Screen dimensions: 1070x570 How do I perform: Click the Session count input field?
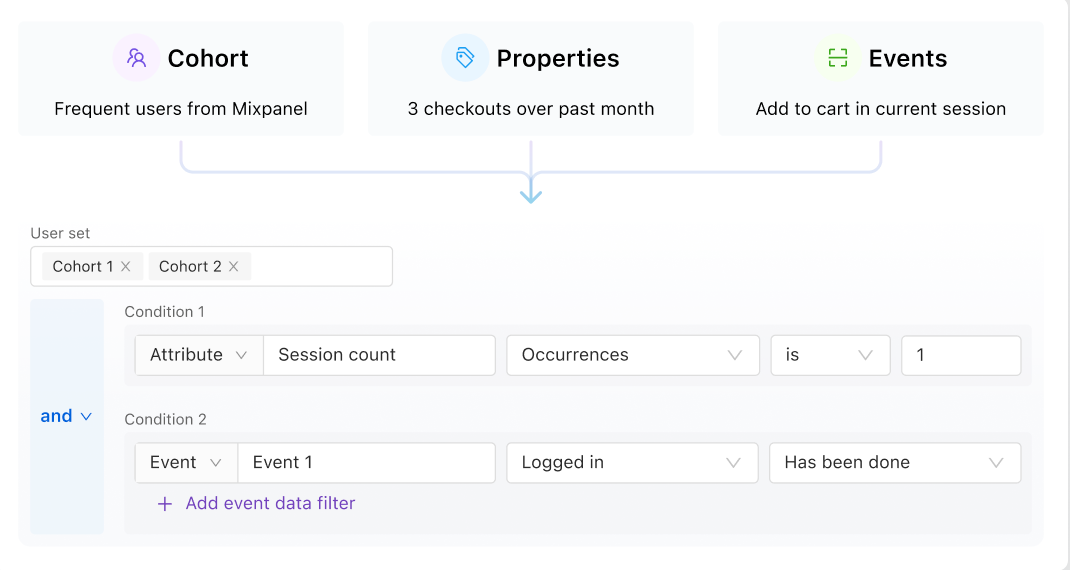[x=379, y=355]
